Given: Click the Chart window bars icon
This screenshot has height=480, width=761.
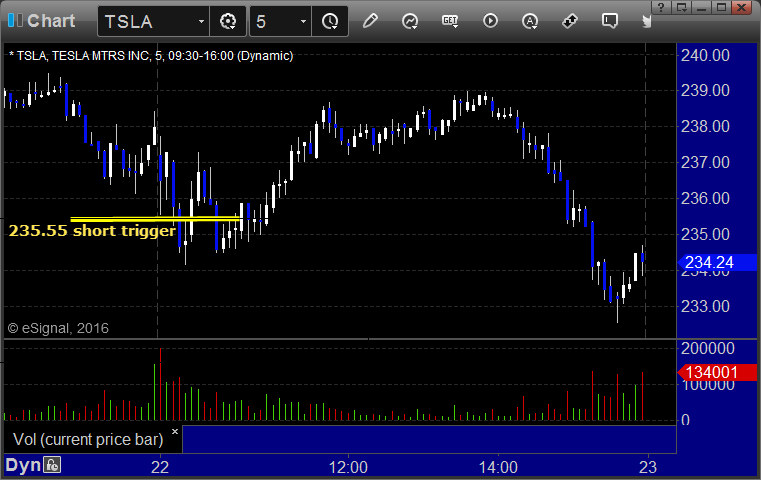Looking at the screenshot, I should (x=15, y=21).
